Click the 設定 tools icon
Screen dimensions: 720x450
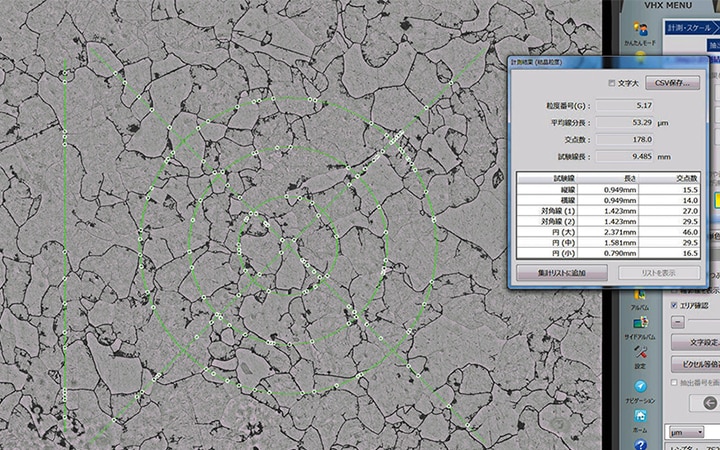point(639,355)
